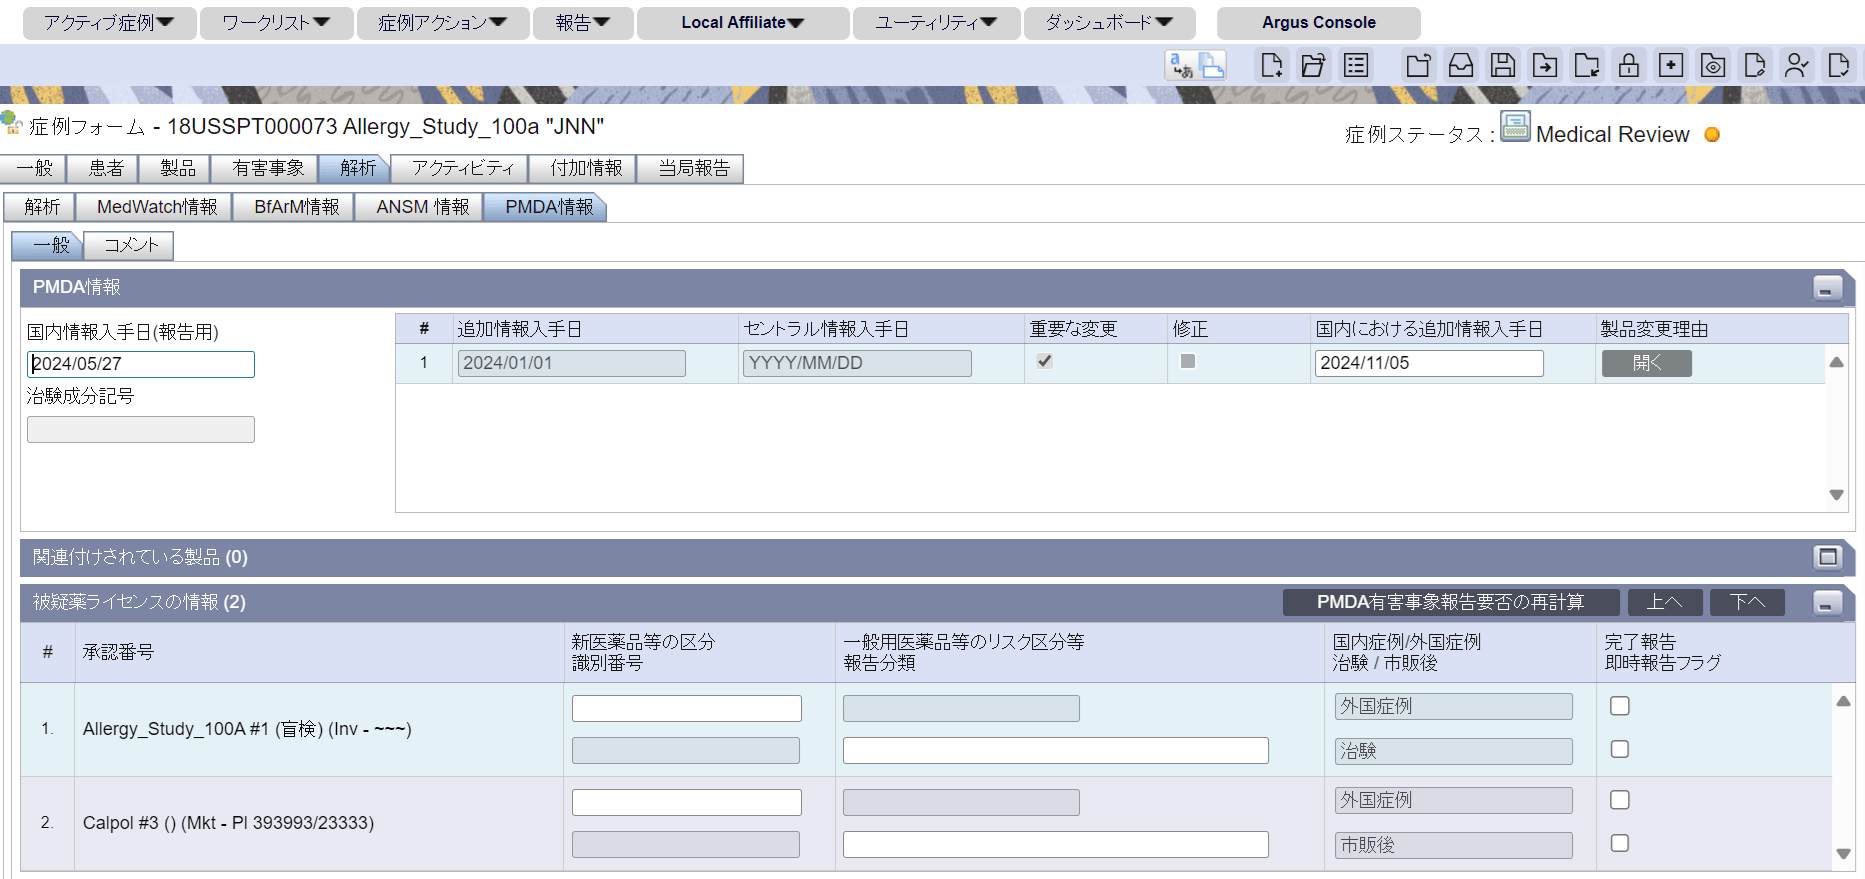Image resolution: width=1865 pixels, height=879 pixels.
Task: Click the 国内における追加情報入手日 date field
Action: click(x=1429, y=363)
